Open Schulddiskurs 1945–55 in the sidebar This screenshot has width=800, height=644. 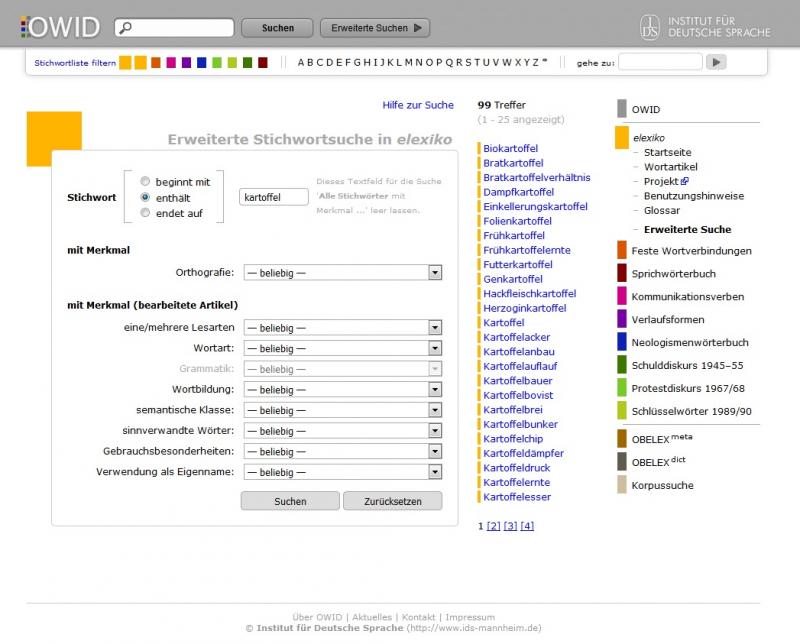pos(687,366)
